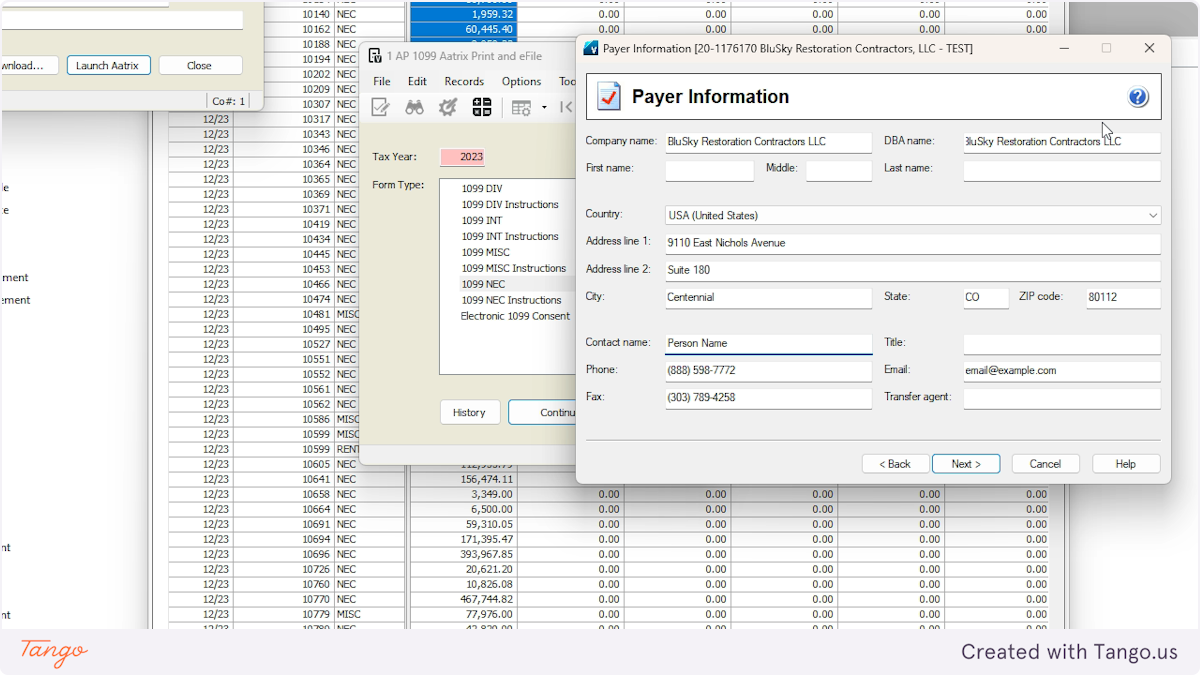Click the first-record navigation arrow icon

pos(566,107)
